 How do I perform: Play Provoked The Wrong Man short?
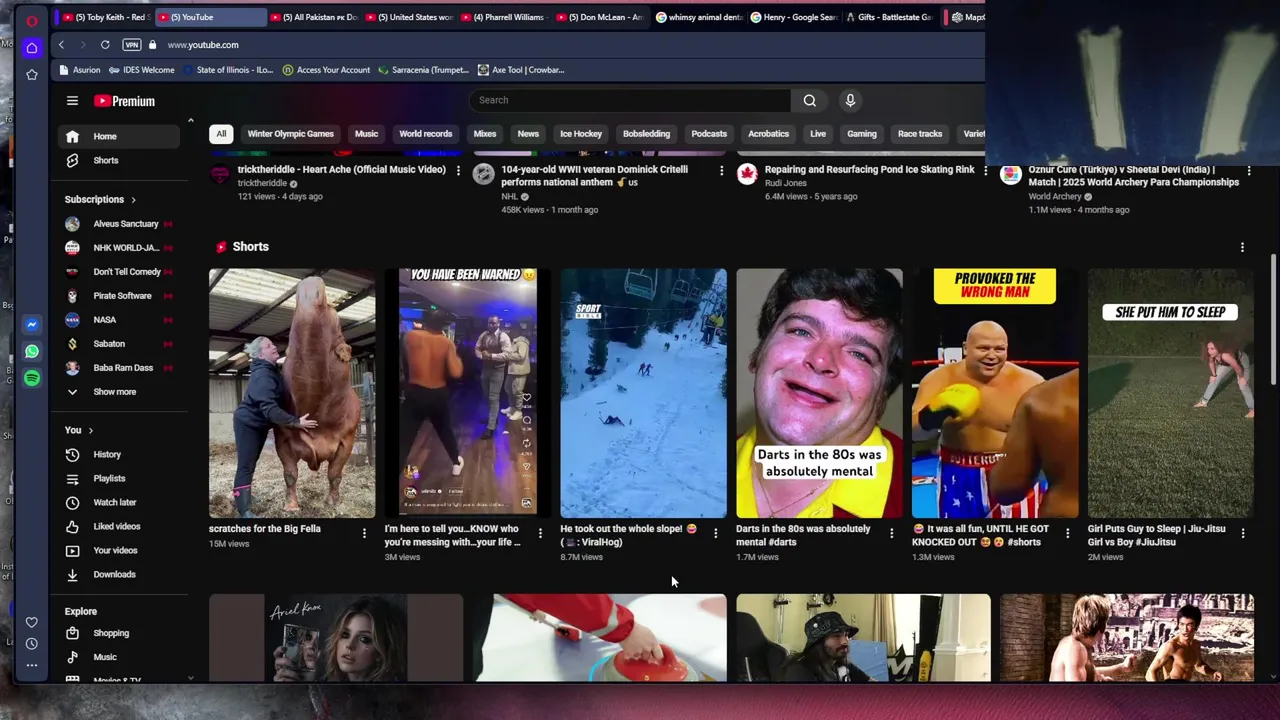(995, 393)
